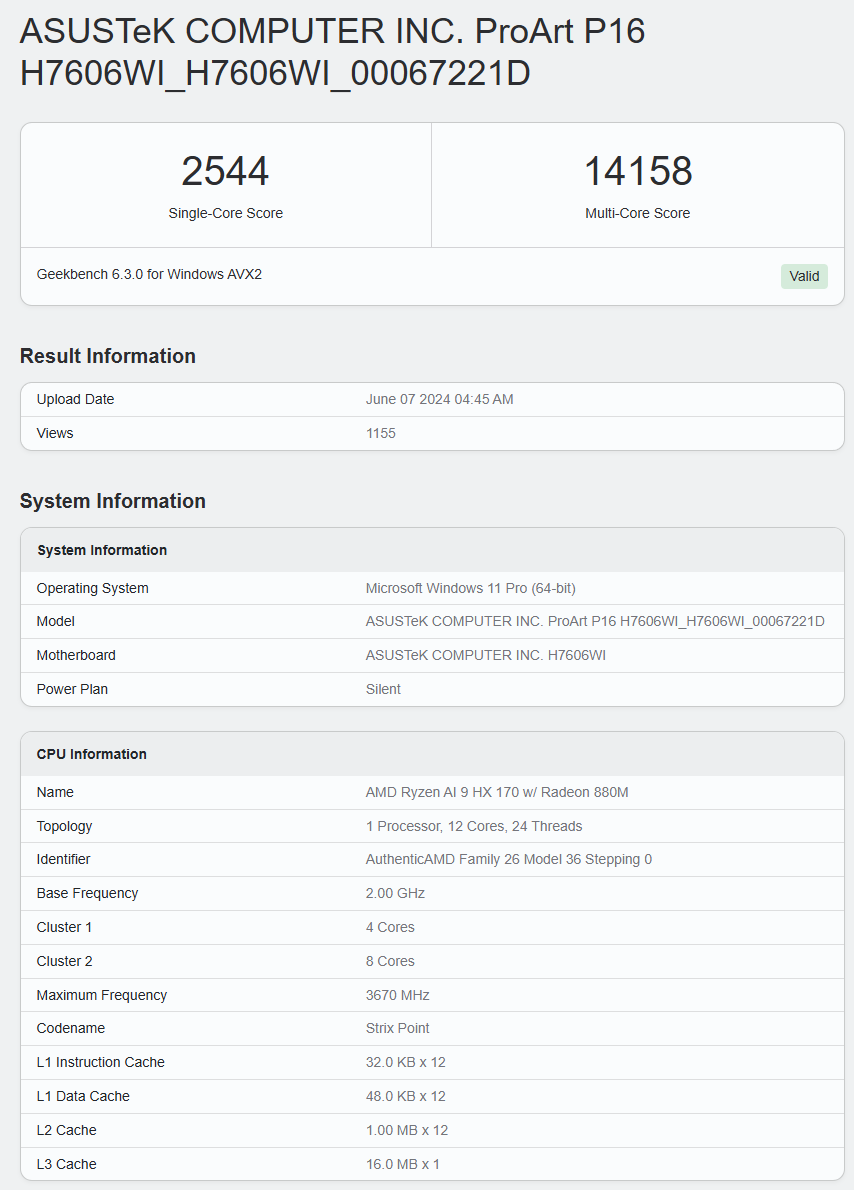
Task: Click the 'Cluster 2' row label
Action: click(x=65, y=961)
